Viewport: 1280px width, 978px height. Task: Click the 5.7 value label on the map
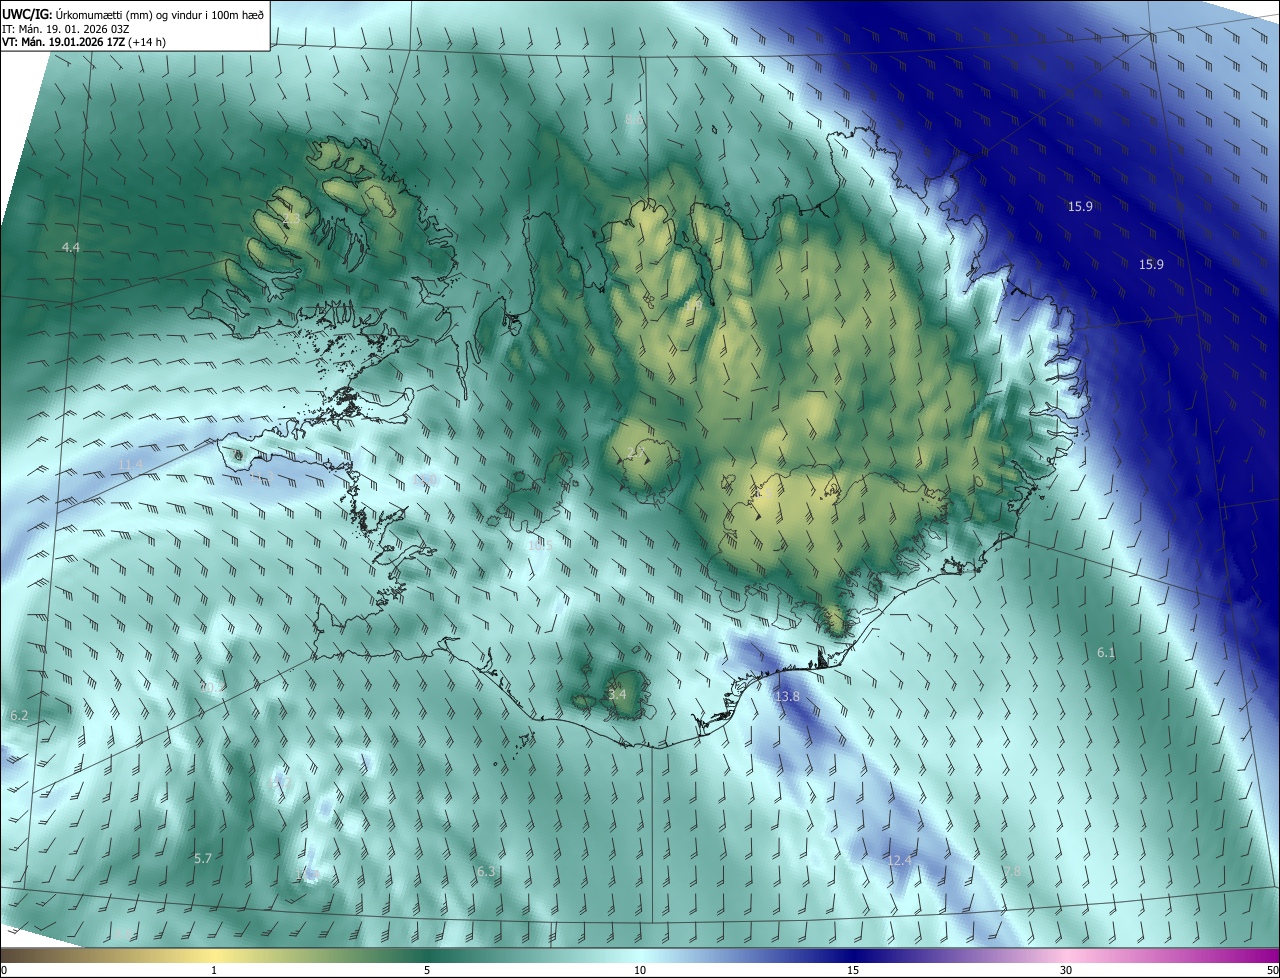[203, 859]
